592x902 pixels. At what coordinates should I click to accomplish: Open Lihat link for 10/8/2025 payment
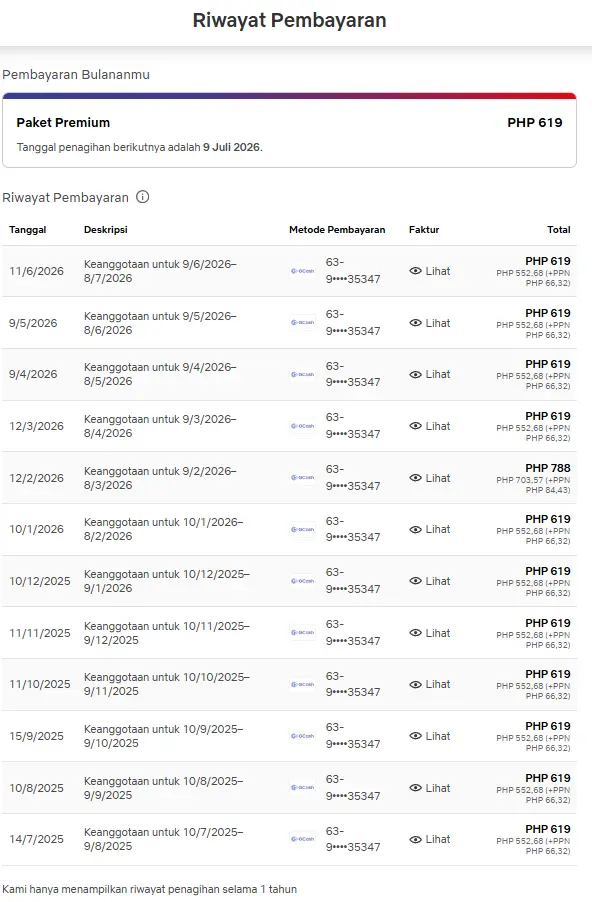click(x=430, y=788)
